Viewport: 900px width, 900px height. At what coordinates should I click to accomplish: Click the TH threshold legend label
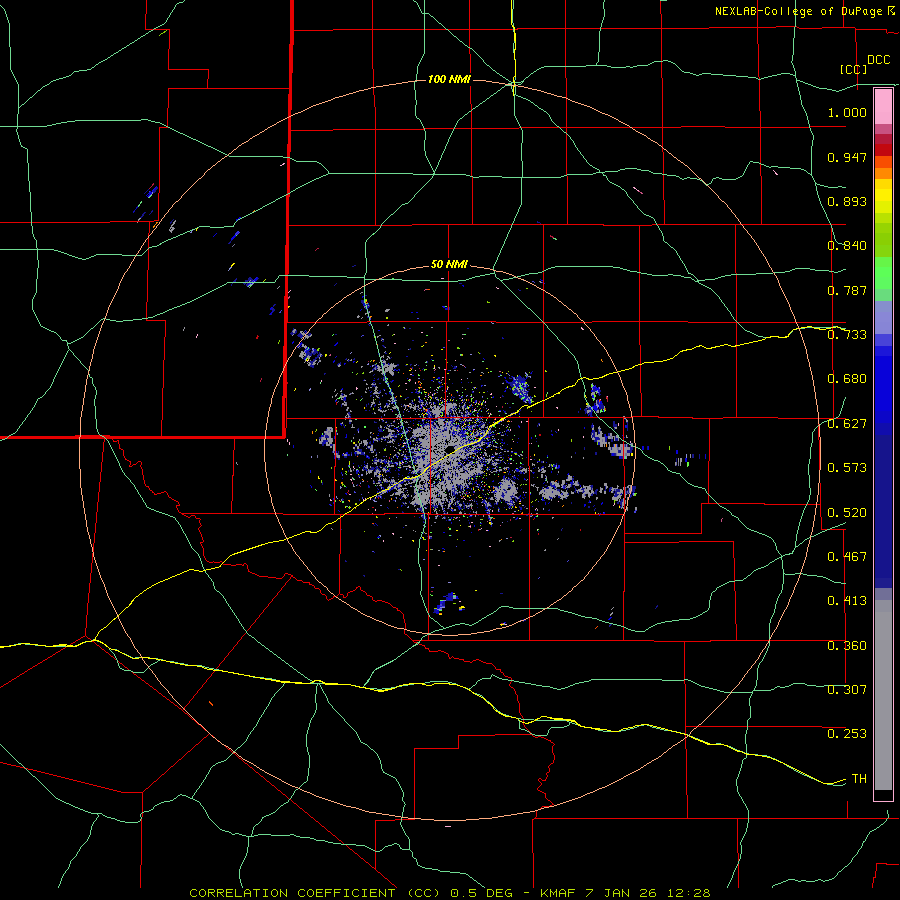[x=859, y=779]
